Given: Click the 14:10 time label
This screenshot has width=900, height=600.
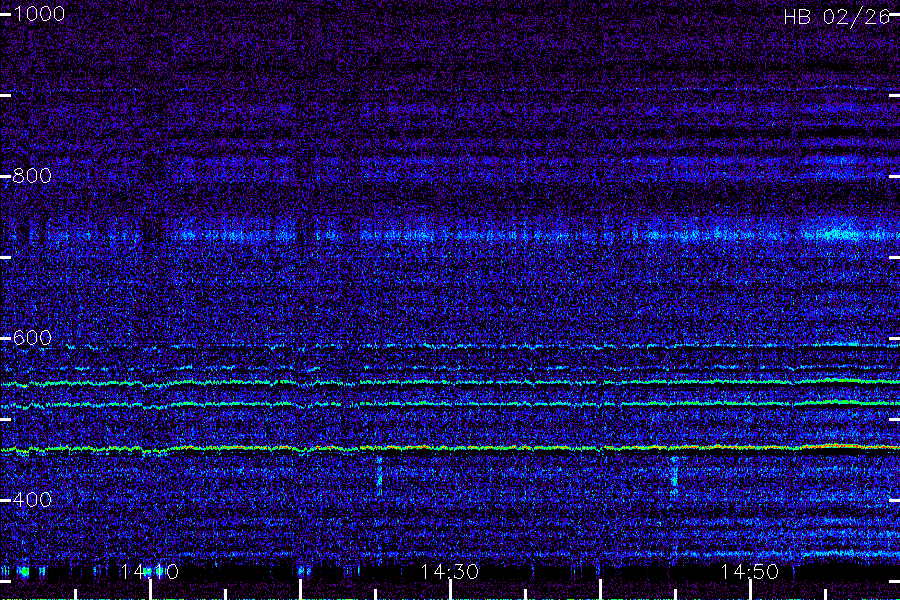Looking at the screenshot, I should (x=149, y=572).
